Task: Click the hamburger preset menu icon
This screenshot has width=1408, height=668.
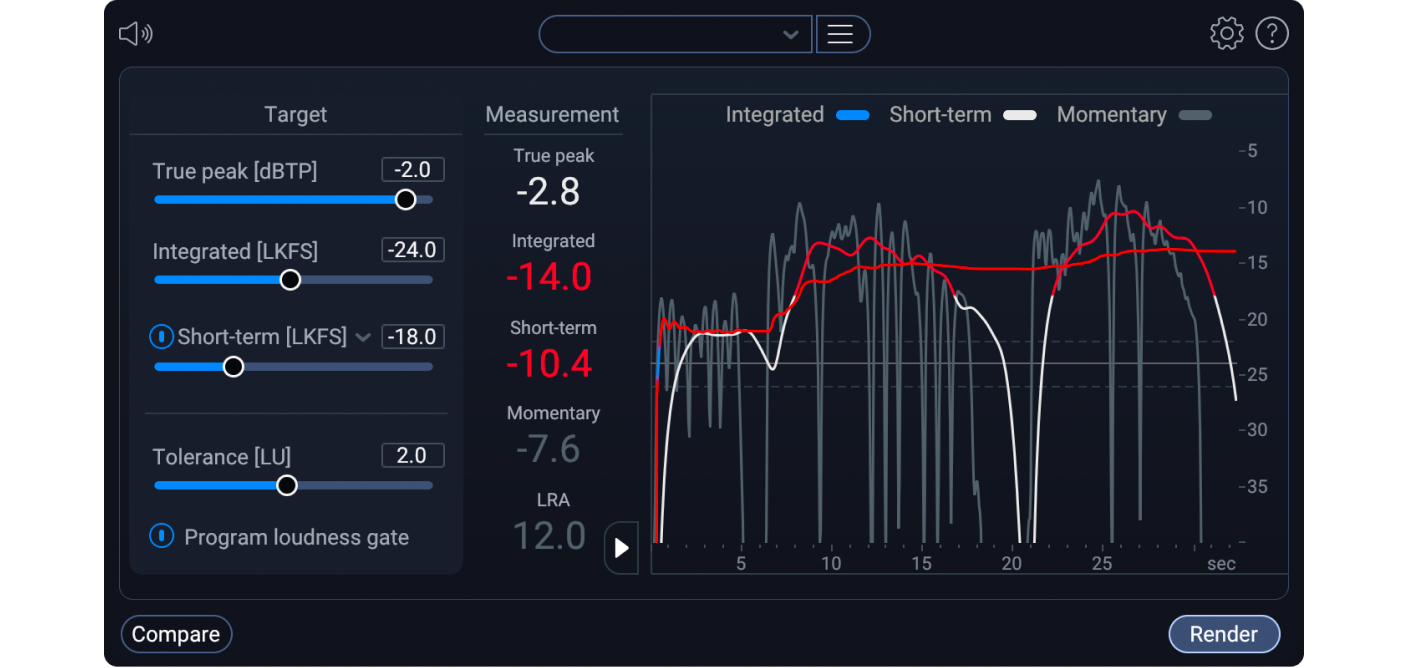Action: click(842, 33)
